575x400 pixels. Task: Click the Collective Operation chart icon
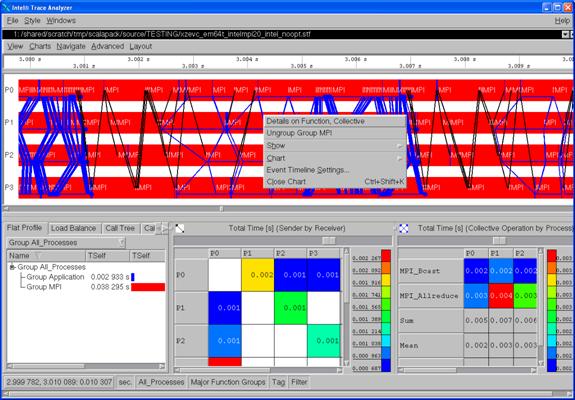[x=403, y=229]
